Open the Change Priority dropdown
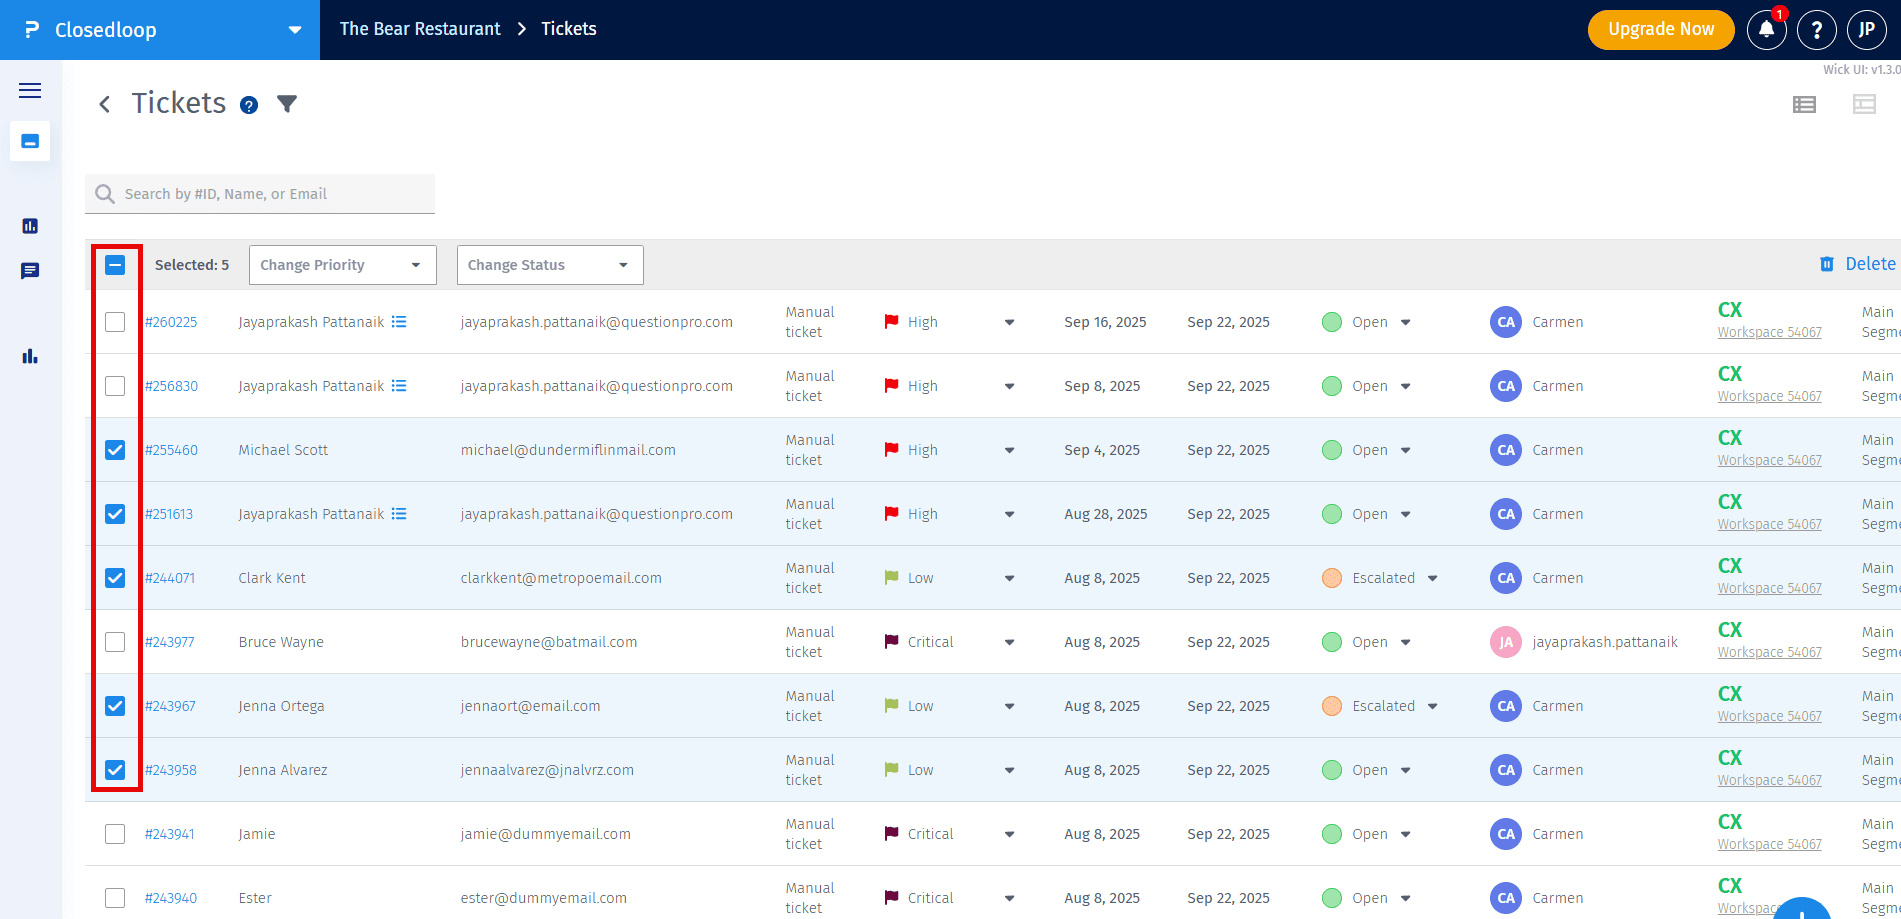The width and height of the screenshot is (1901, 919). tap(342, 265)
